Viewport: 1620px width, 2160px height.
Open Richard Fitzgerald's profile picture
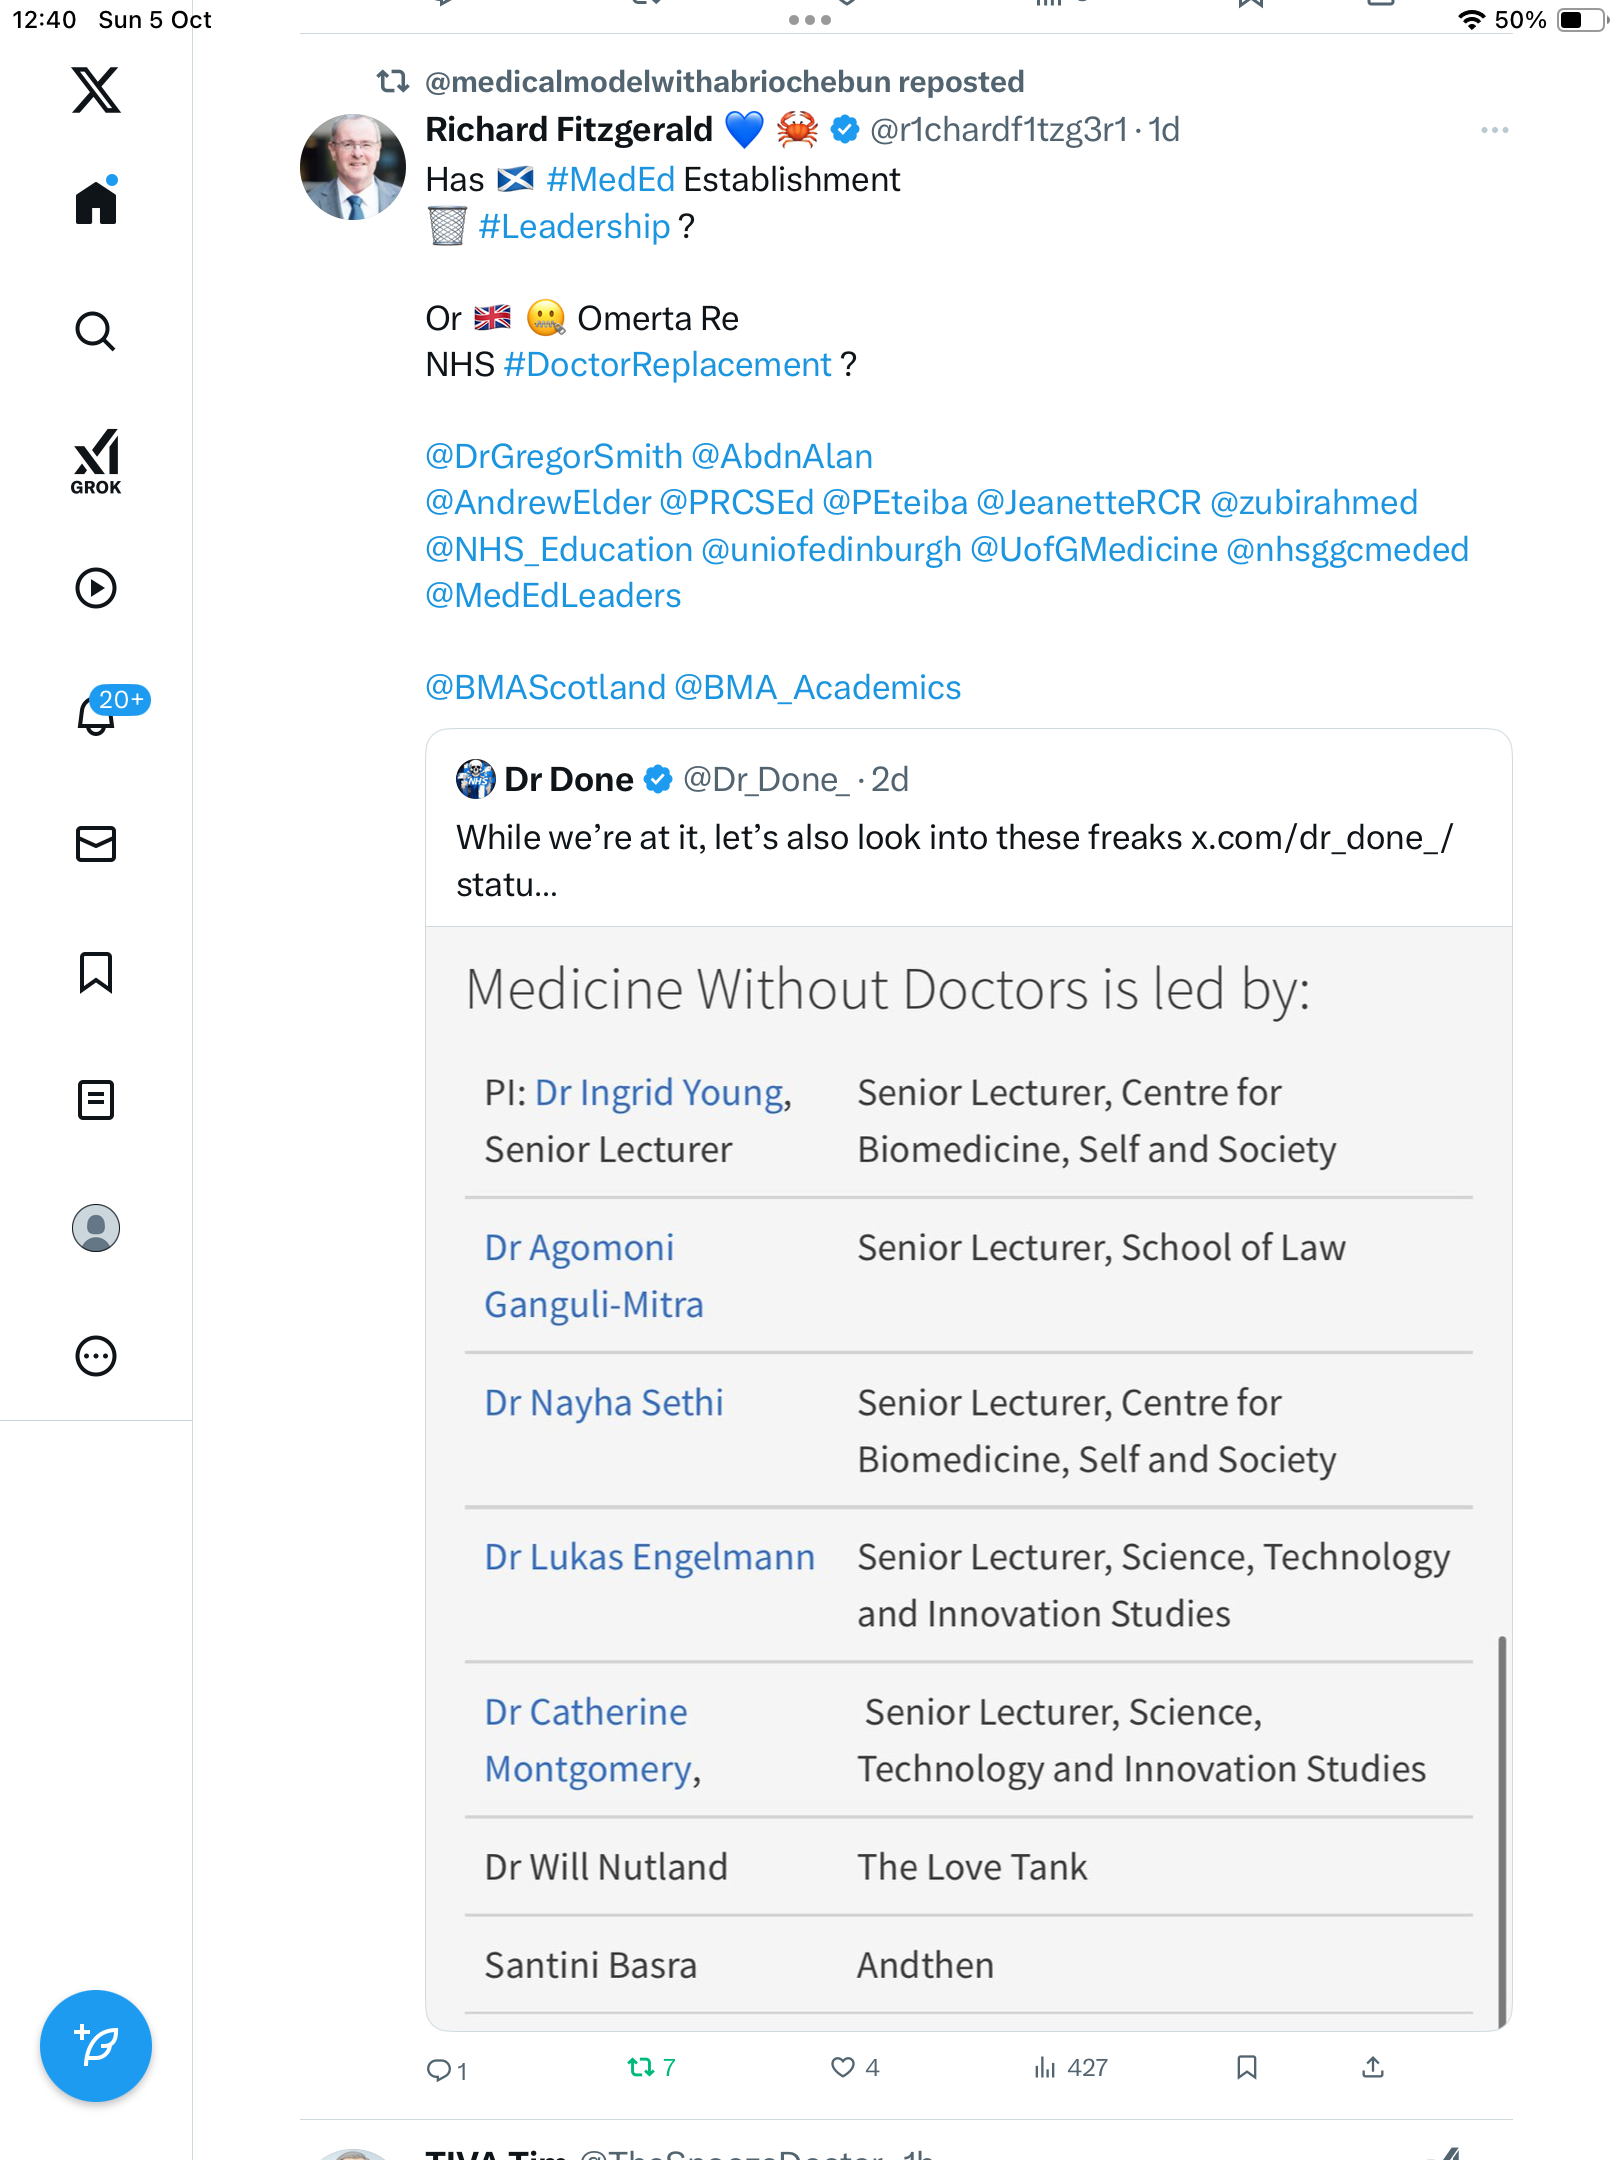pos(353,167)
